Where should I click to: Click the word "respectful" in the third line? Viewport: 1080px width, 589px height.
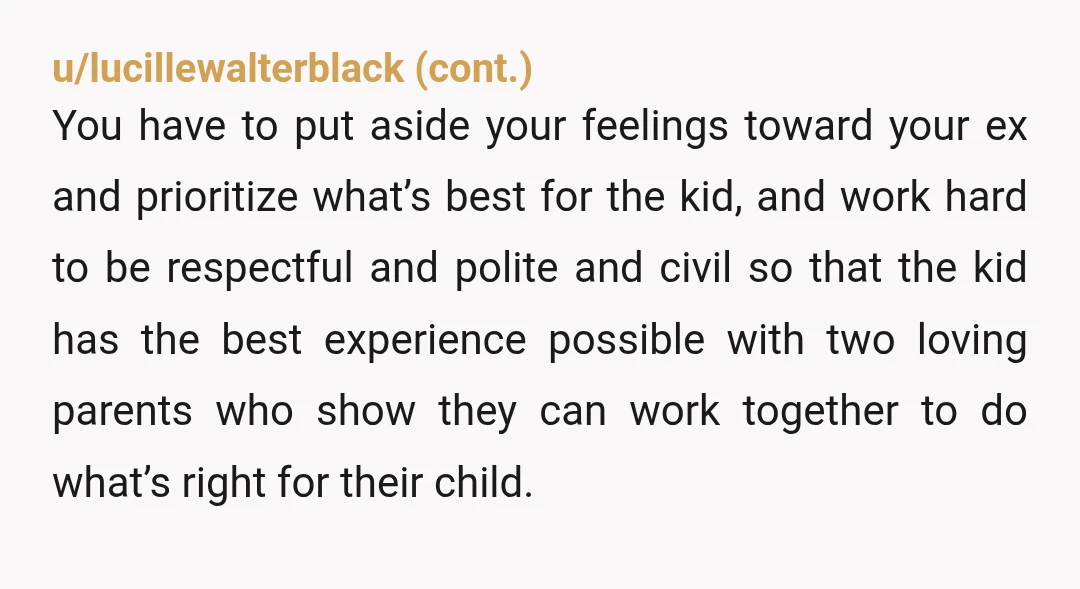point(259,269)
